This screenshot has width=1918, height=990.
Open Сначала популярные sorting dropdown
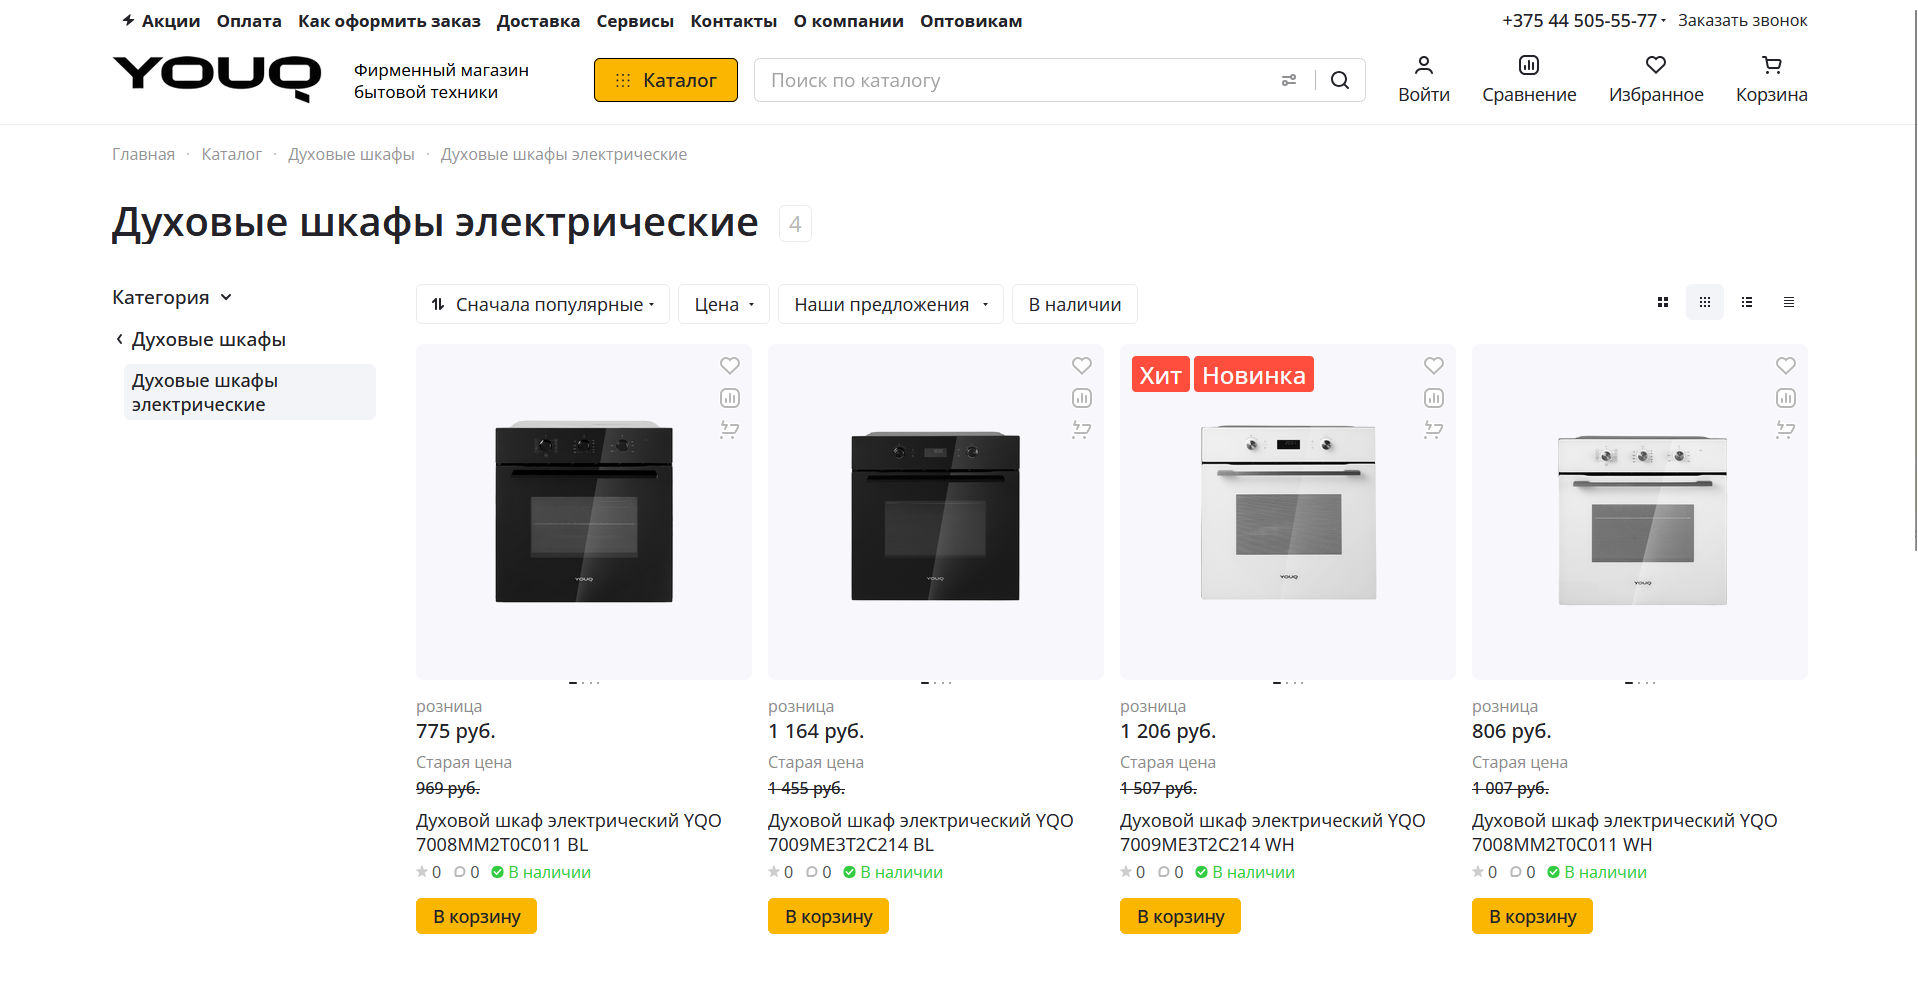point(542,304)
